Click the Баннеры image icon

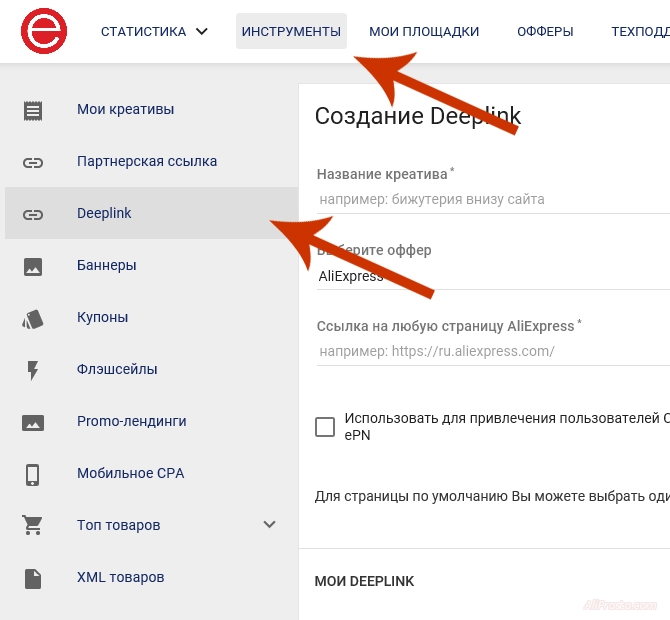tap(33, 266)
